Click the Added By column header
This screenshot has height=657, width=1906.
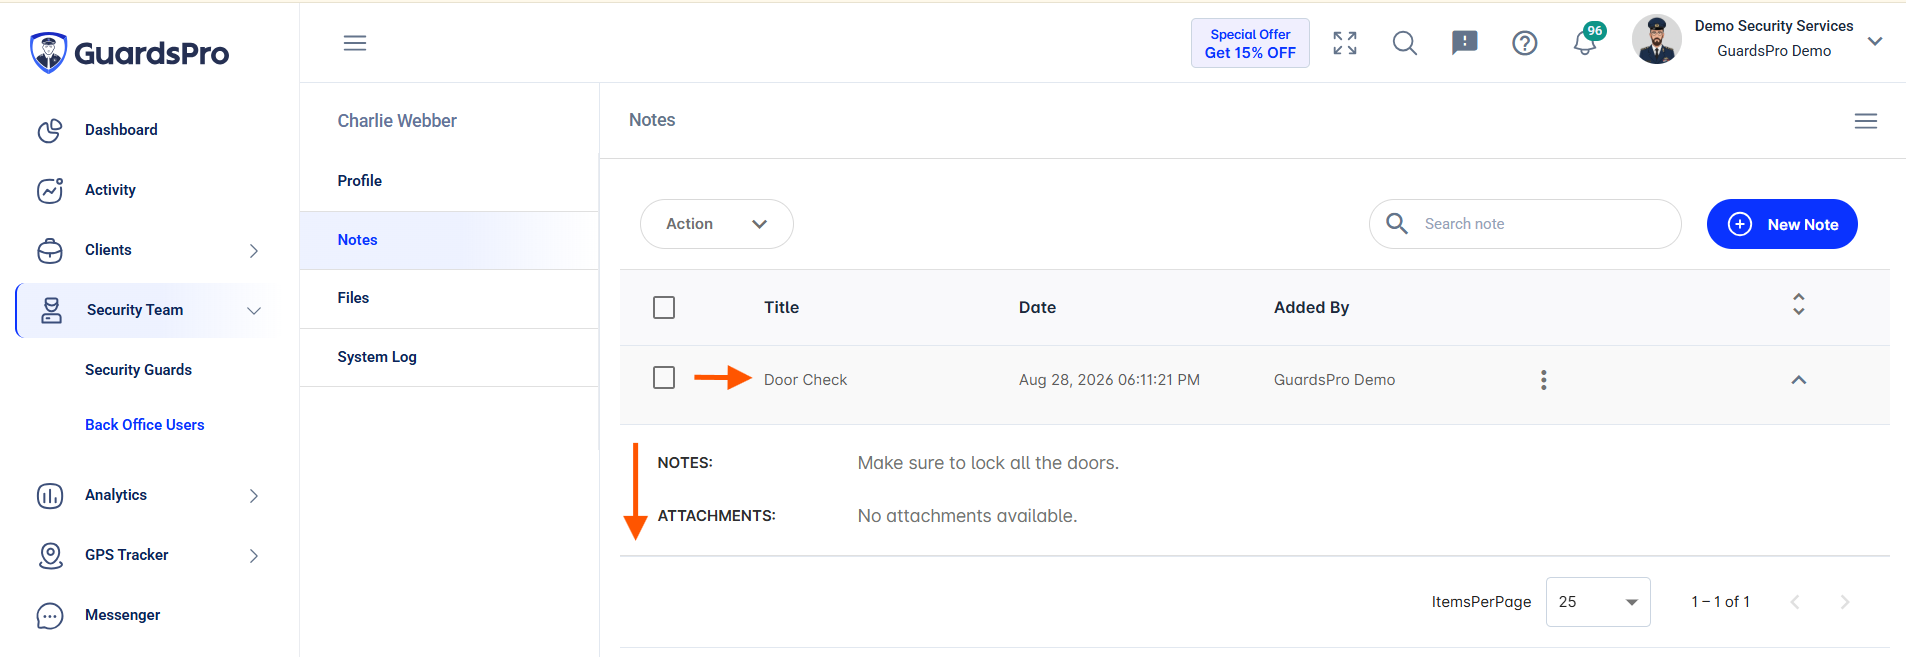click(x=1311, y=308)
